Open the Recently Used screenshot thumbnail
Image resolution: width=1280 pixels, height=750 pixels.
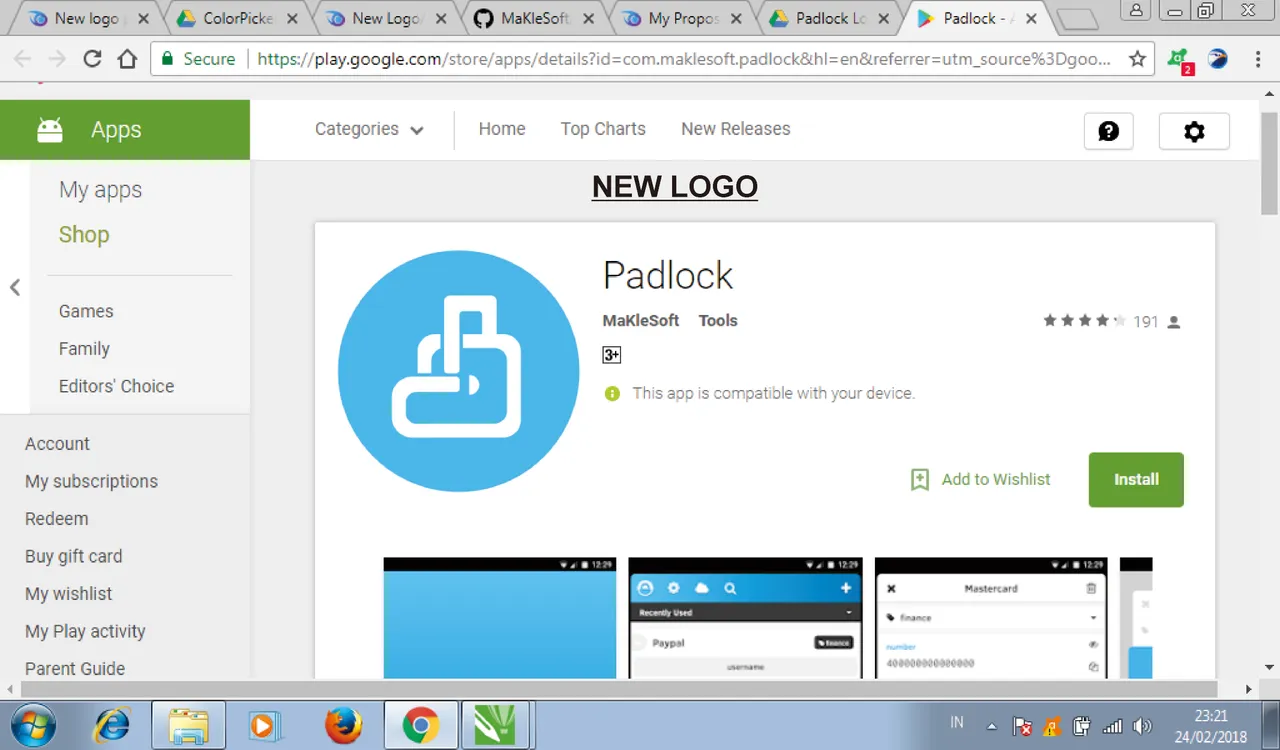[745, 618]
